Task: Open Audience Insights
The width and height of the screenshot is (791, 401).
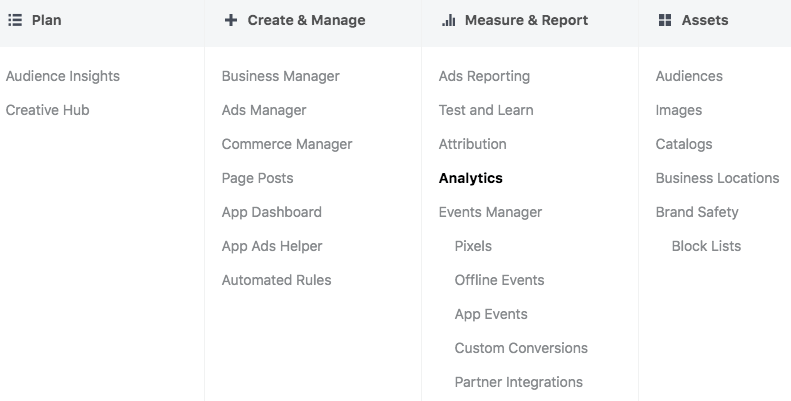Action: (63, 76)
